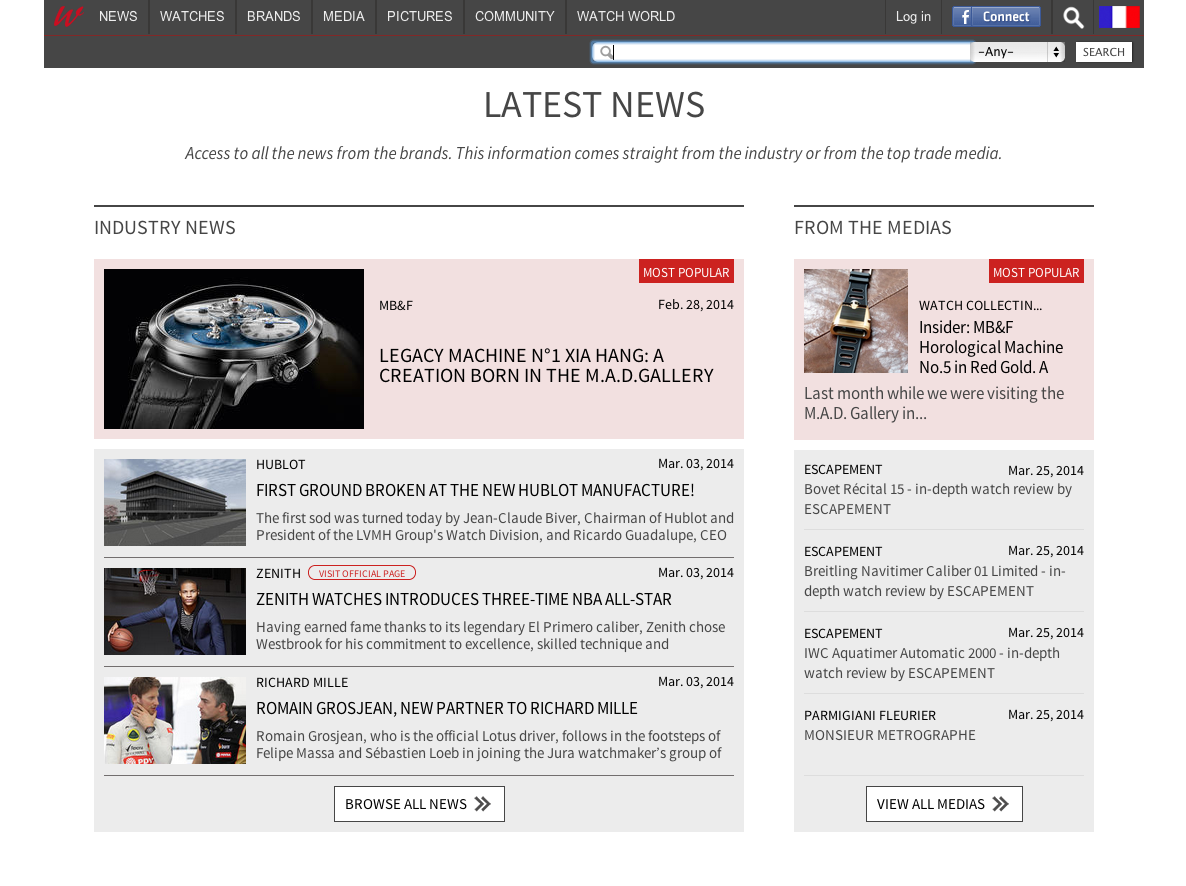Open Insider: MB&F Horological Machine article
This screenshot has width=1186, height=886.
click(991, 347)
